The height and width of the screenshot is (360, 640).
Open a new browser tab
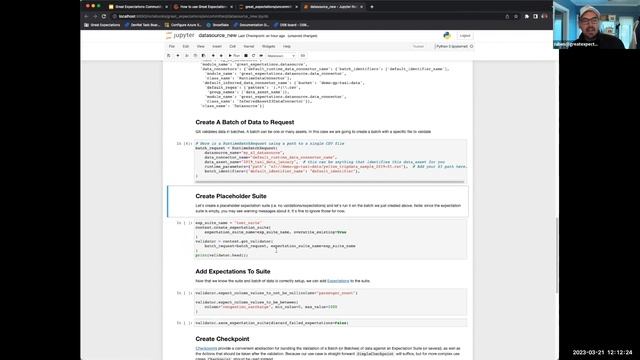(x=371, y=7)
